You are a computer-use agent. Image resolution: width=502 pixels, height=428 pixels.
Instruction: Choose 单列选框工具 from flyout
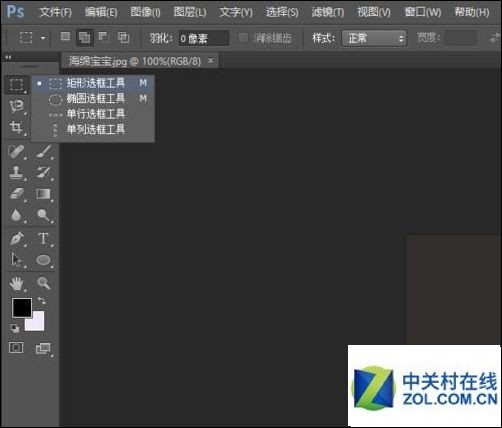click(x=93, y=129)
